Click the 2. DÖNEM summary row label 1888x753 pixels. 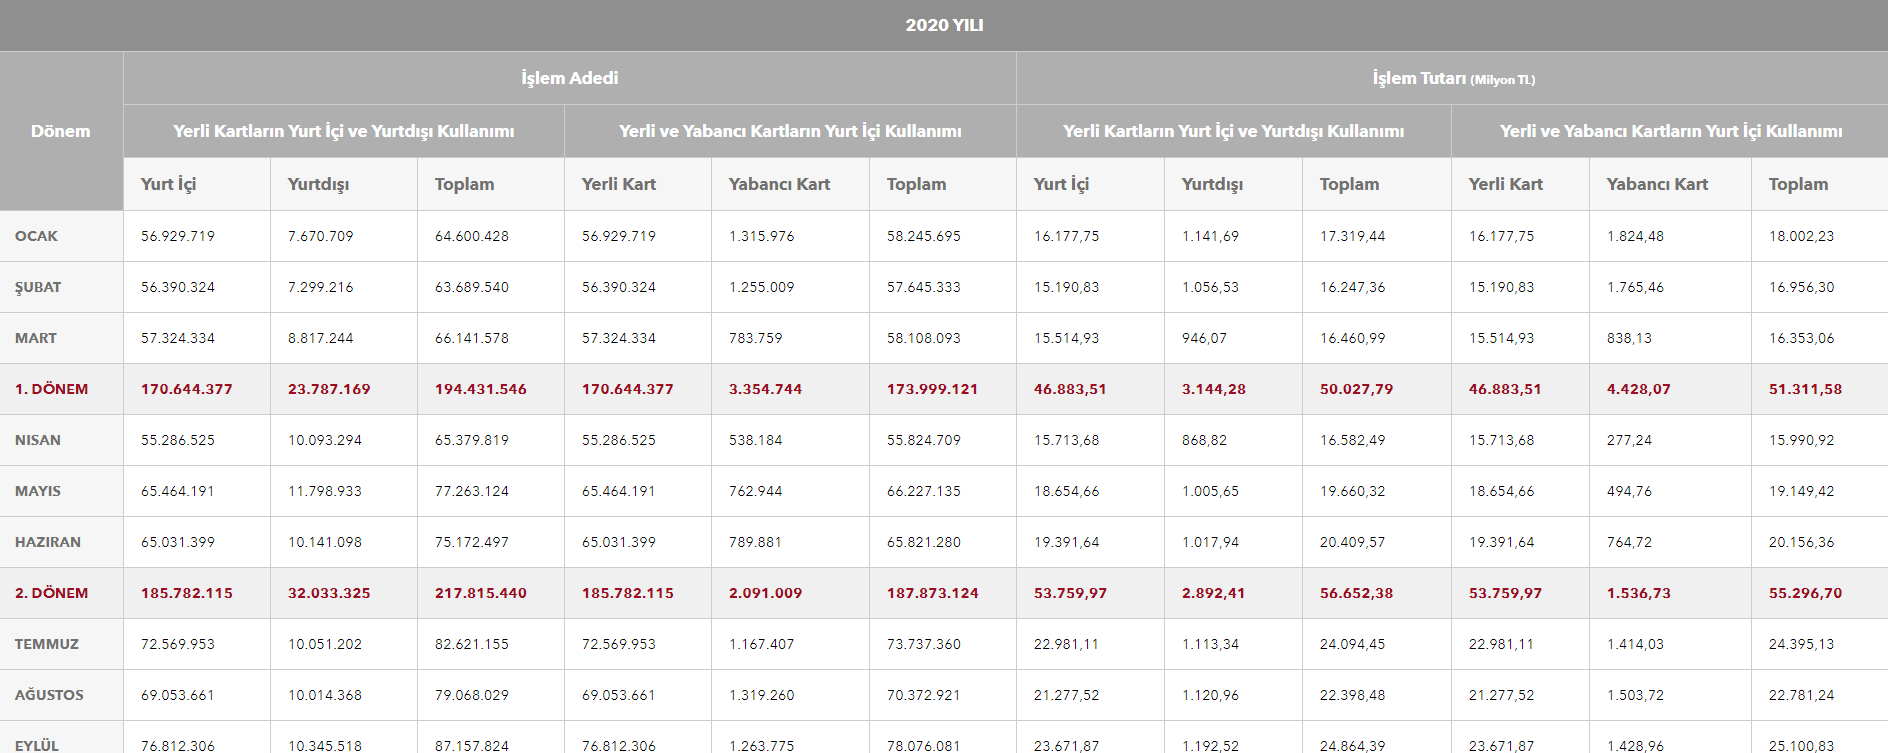pyautogui.click(x=52, y=593)
